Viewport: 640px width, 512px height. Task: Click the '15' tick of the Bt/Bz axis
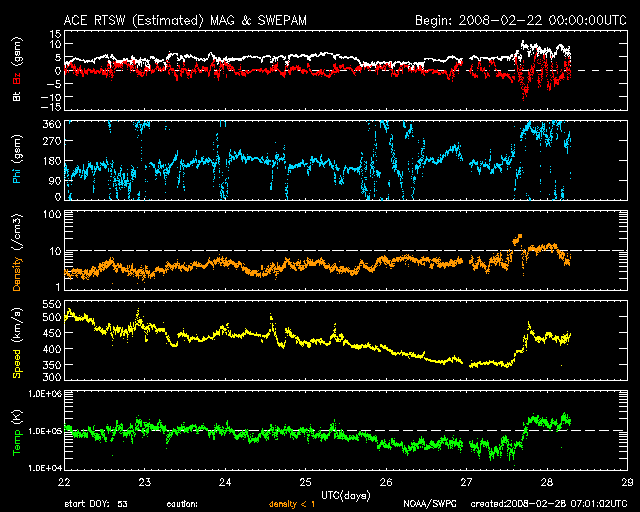coord(56,34)
